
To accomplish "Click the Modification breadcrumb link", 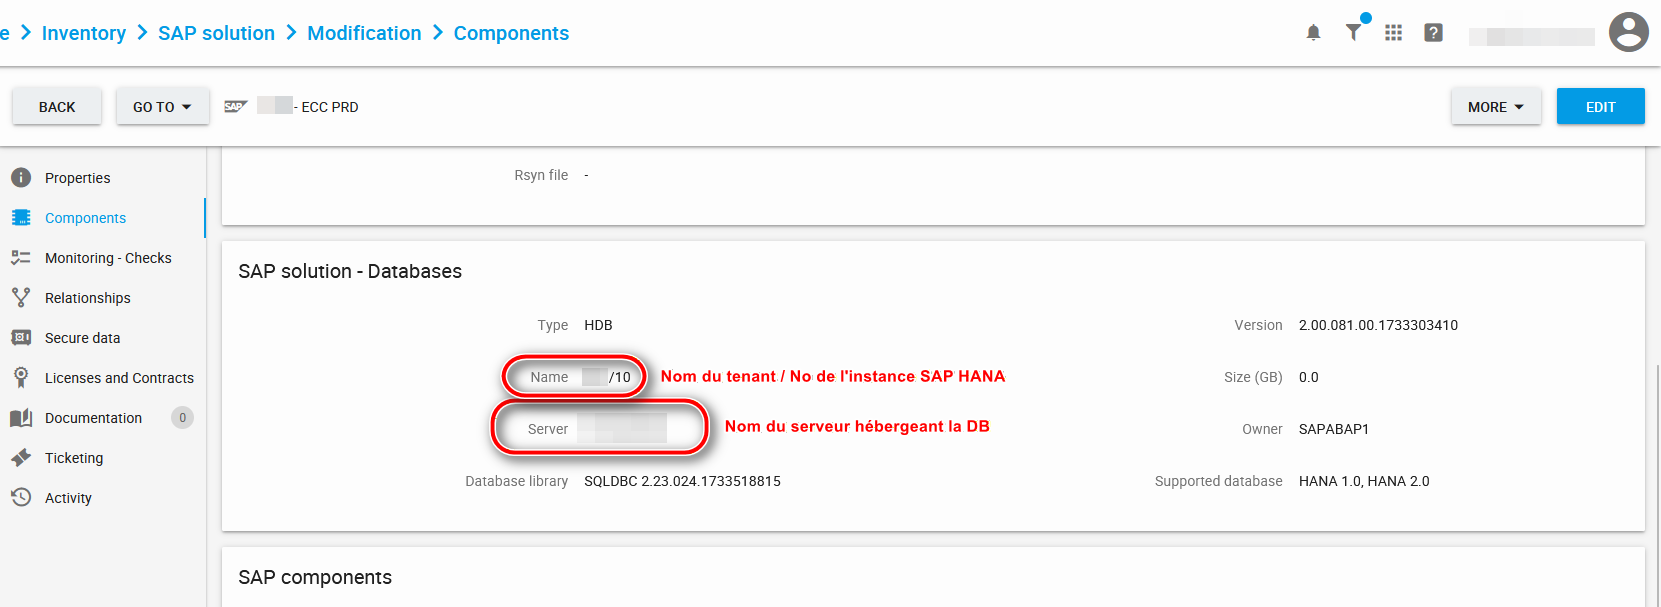I will [364, 33].
